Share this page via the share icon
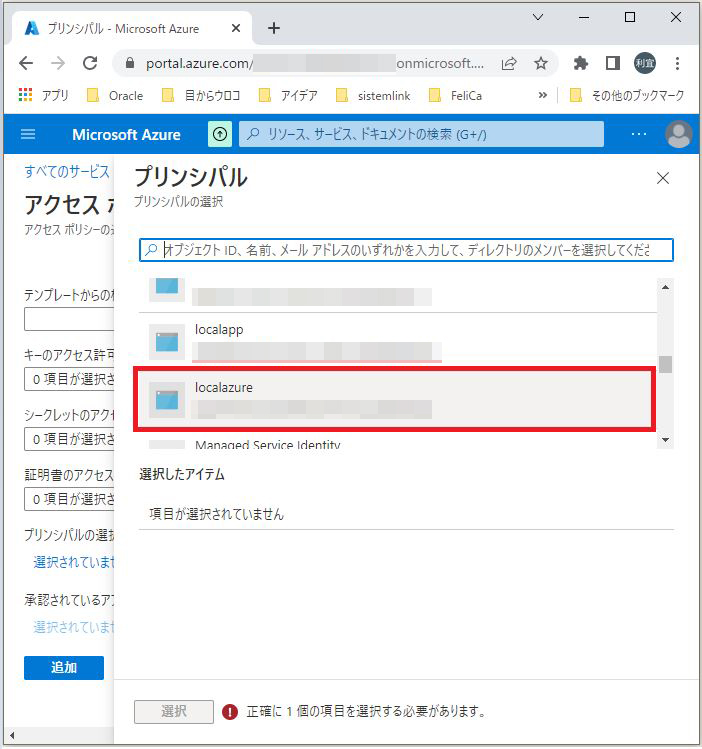702x749 pixels. point(509,63)
